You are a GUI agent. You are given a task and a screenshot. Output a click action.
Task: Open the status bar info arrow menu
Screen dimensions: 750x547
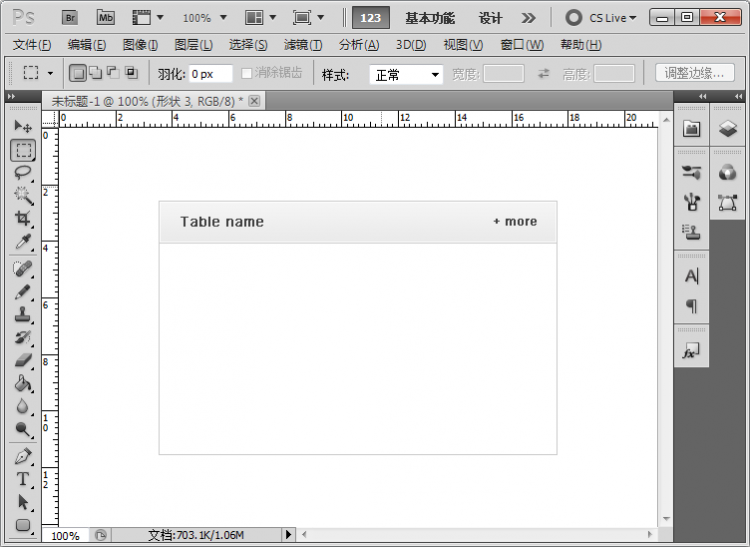288,534
